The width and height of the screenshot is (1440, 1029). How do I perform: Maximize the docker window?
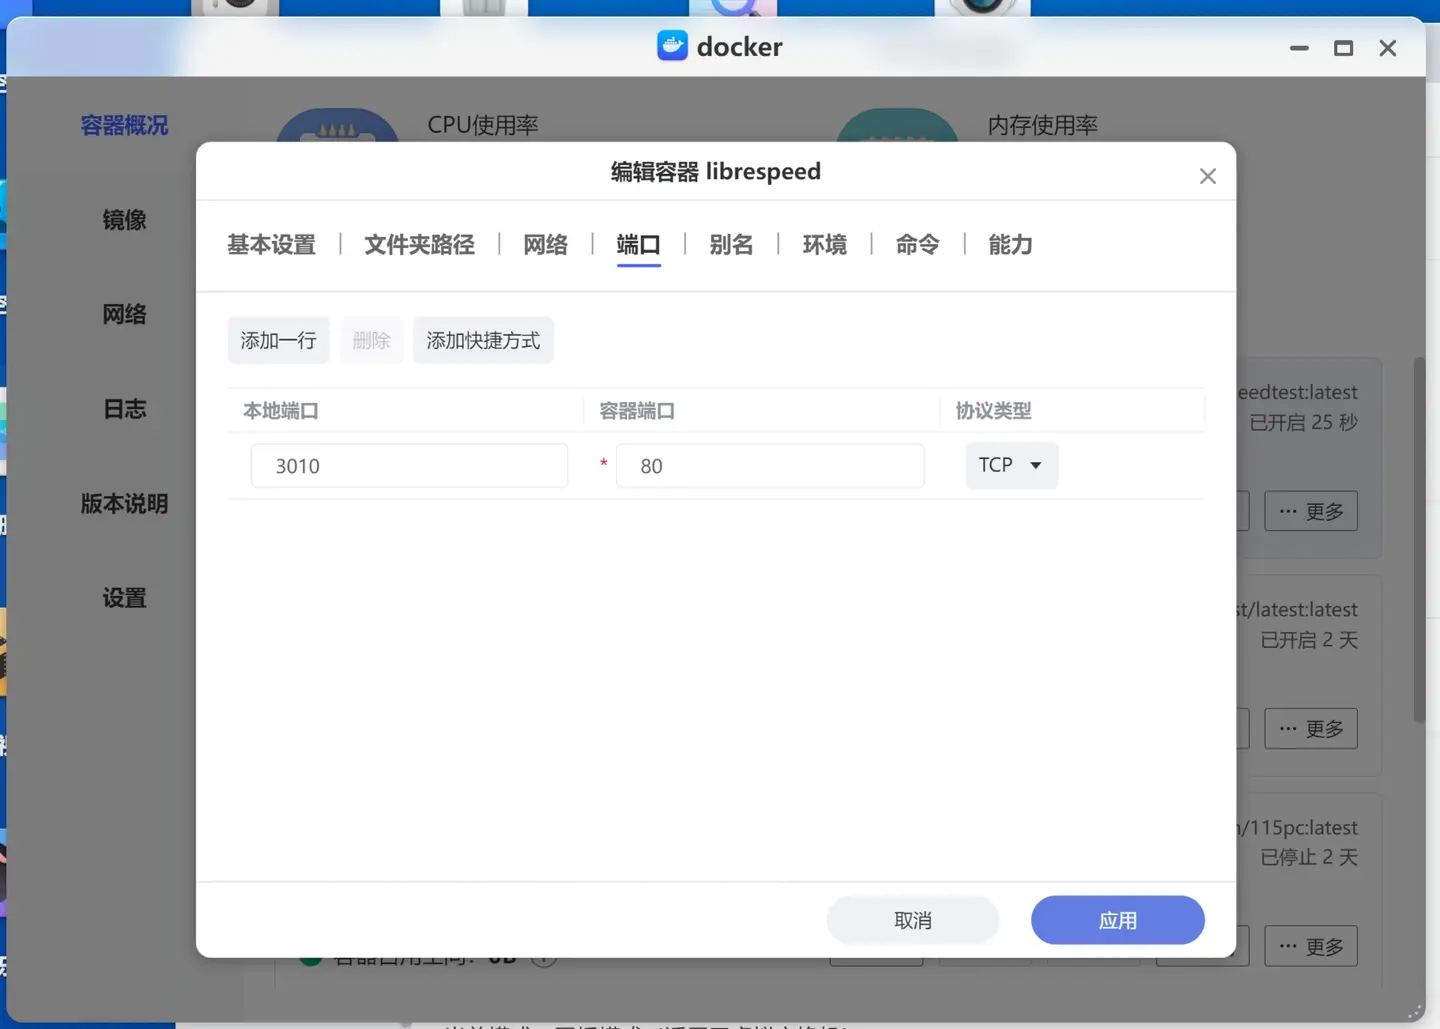coord(1343,48)
